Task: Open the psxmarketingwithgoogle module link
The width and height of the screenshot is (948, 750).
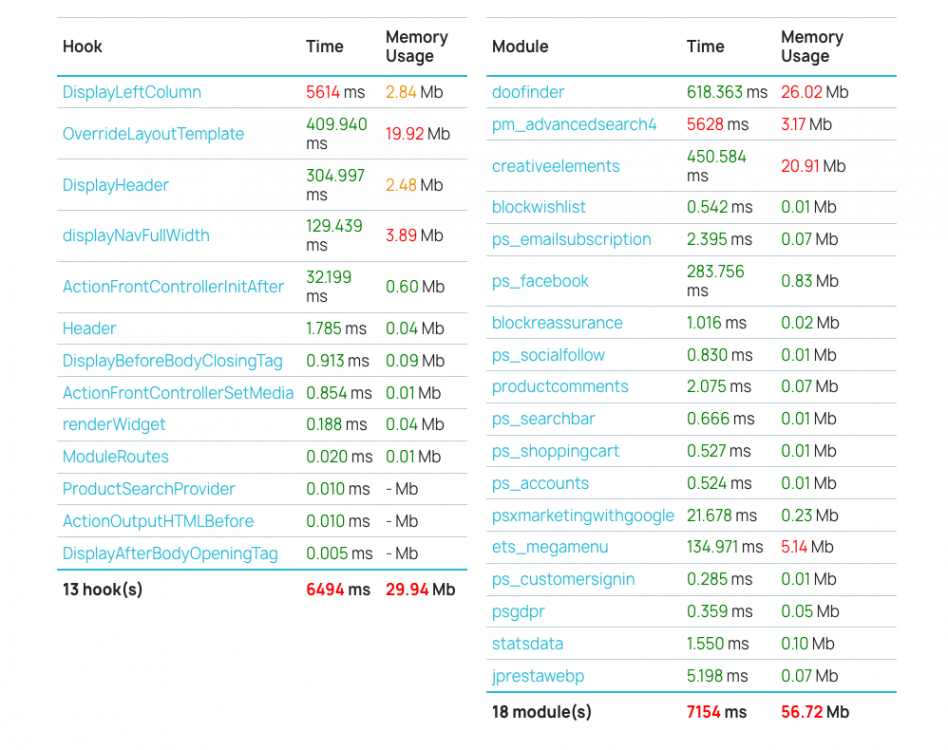Action: click(583, 516)
